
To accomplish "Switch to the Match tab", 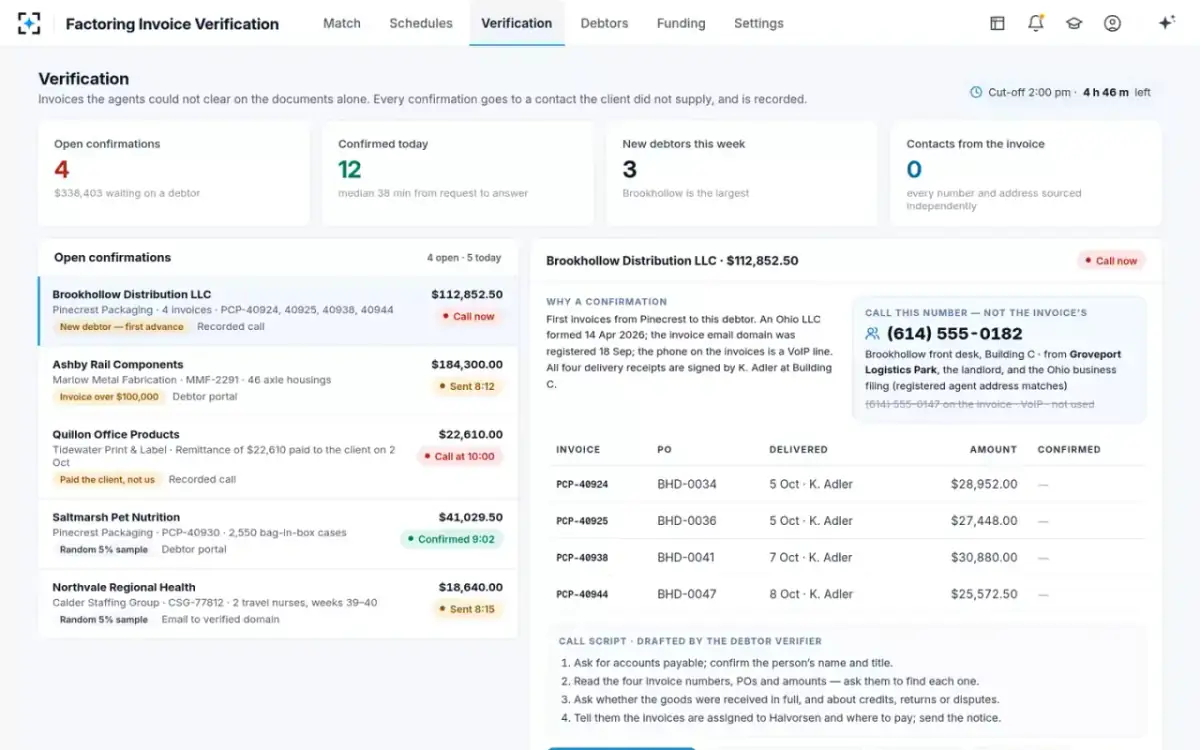I will coord(342,23).
